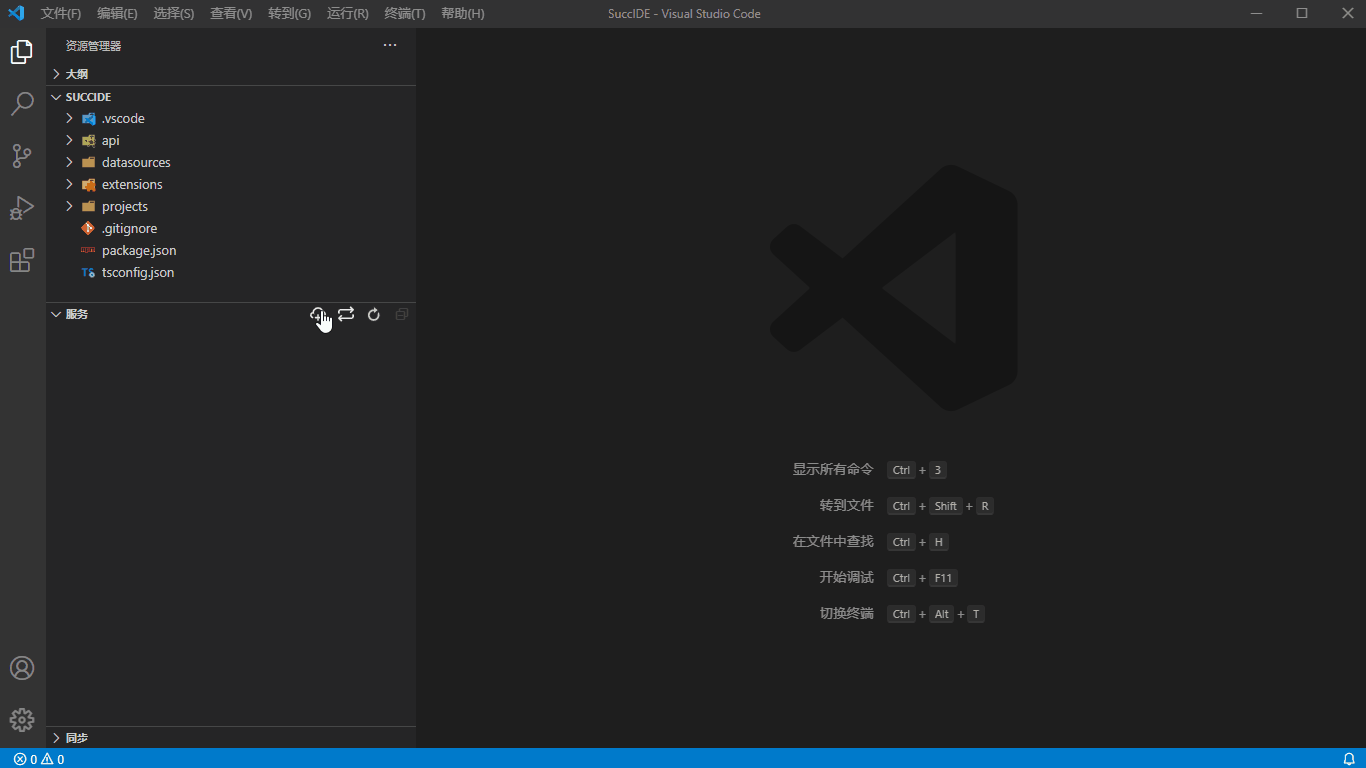This screenshot has width=1366, height=768.
Task: Open the explorer more actions ellipsis
Action: 390,46
